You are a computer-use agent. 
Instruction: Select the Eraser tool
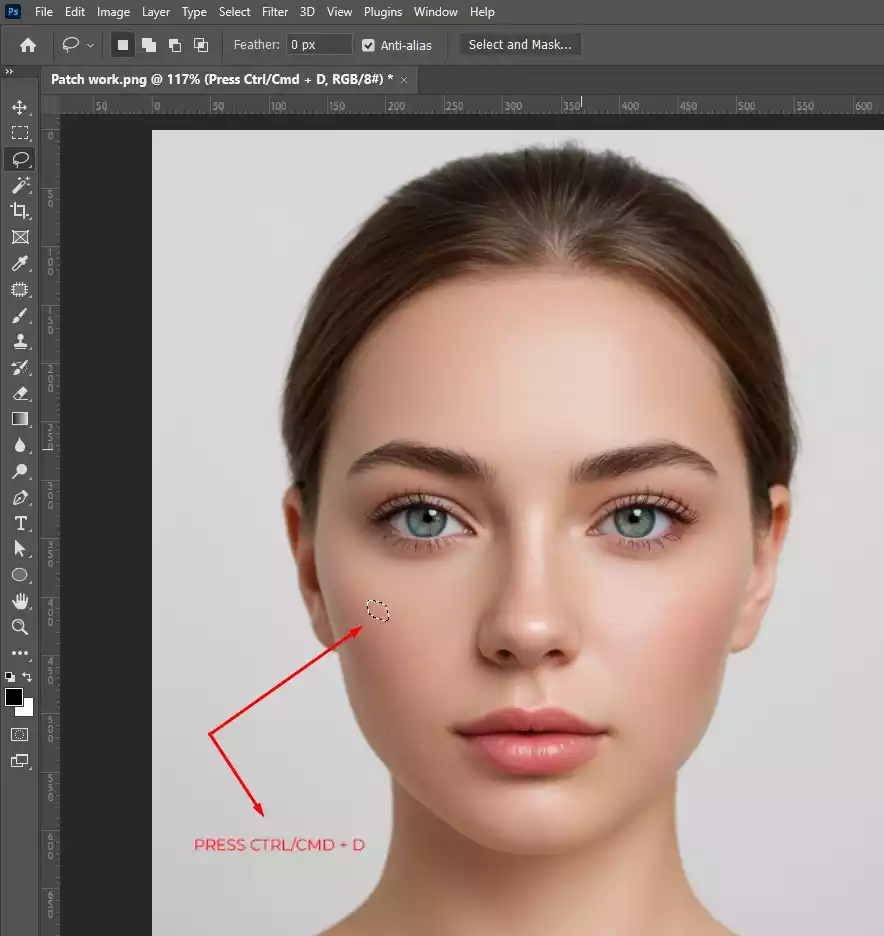pyautogui.click(x=20, y=393)
